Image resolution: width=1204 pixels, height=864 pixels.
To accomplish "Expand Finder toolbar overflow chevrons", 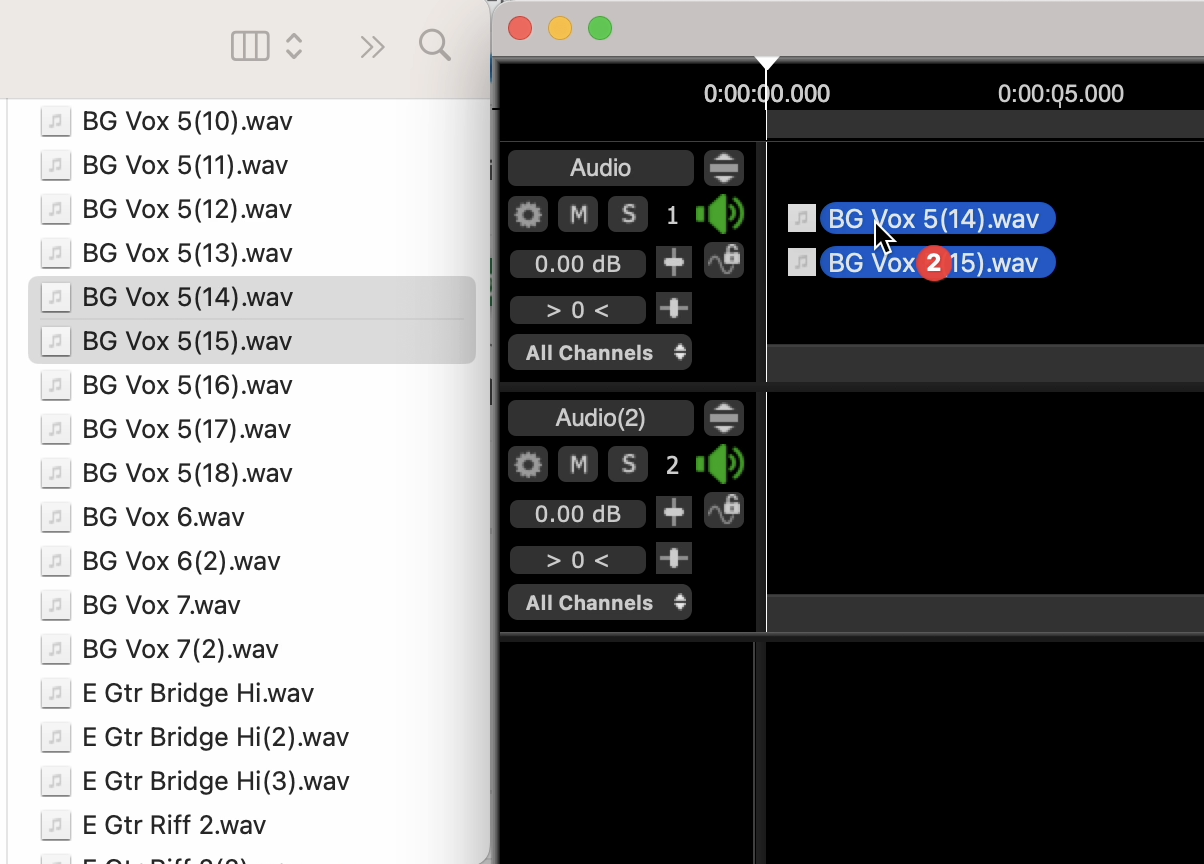I will point(372,47).
